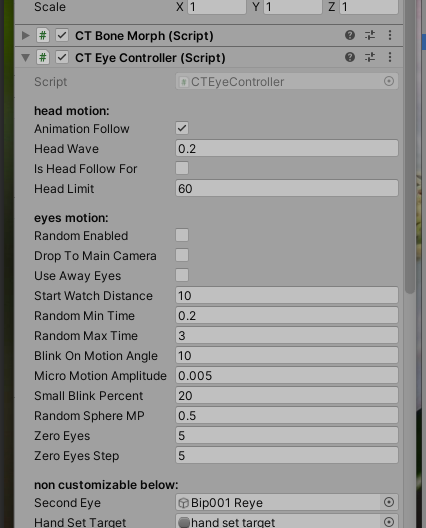Click object picker for Hand Set Target
The width and height of the screenshot is (426, 528).
point(389,522)
